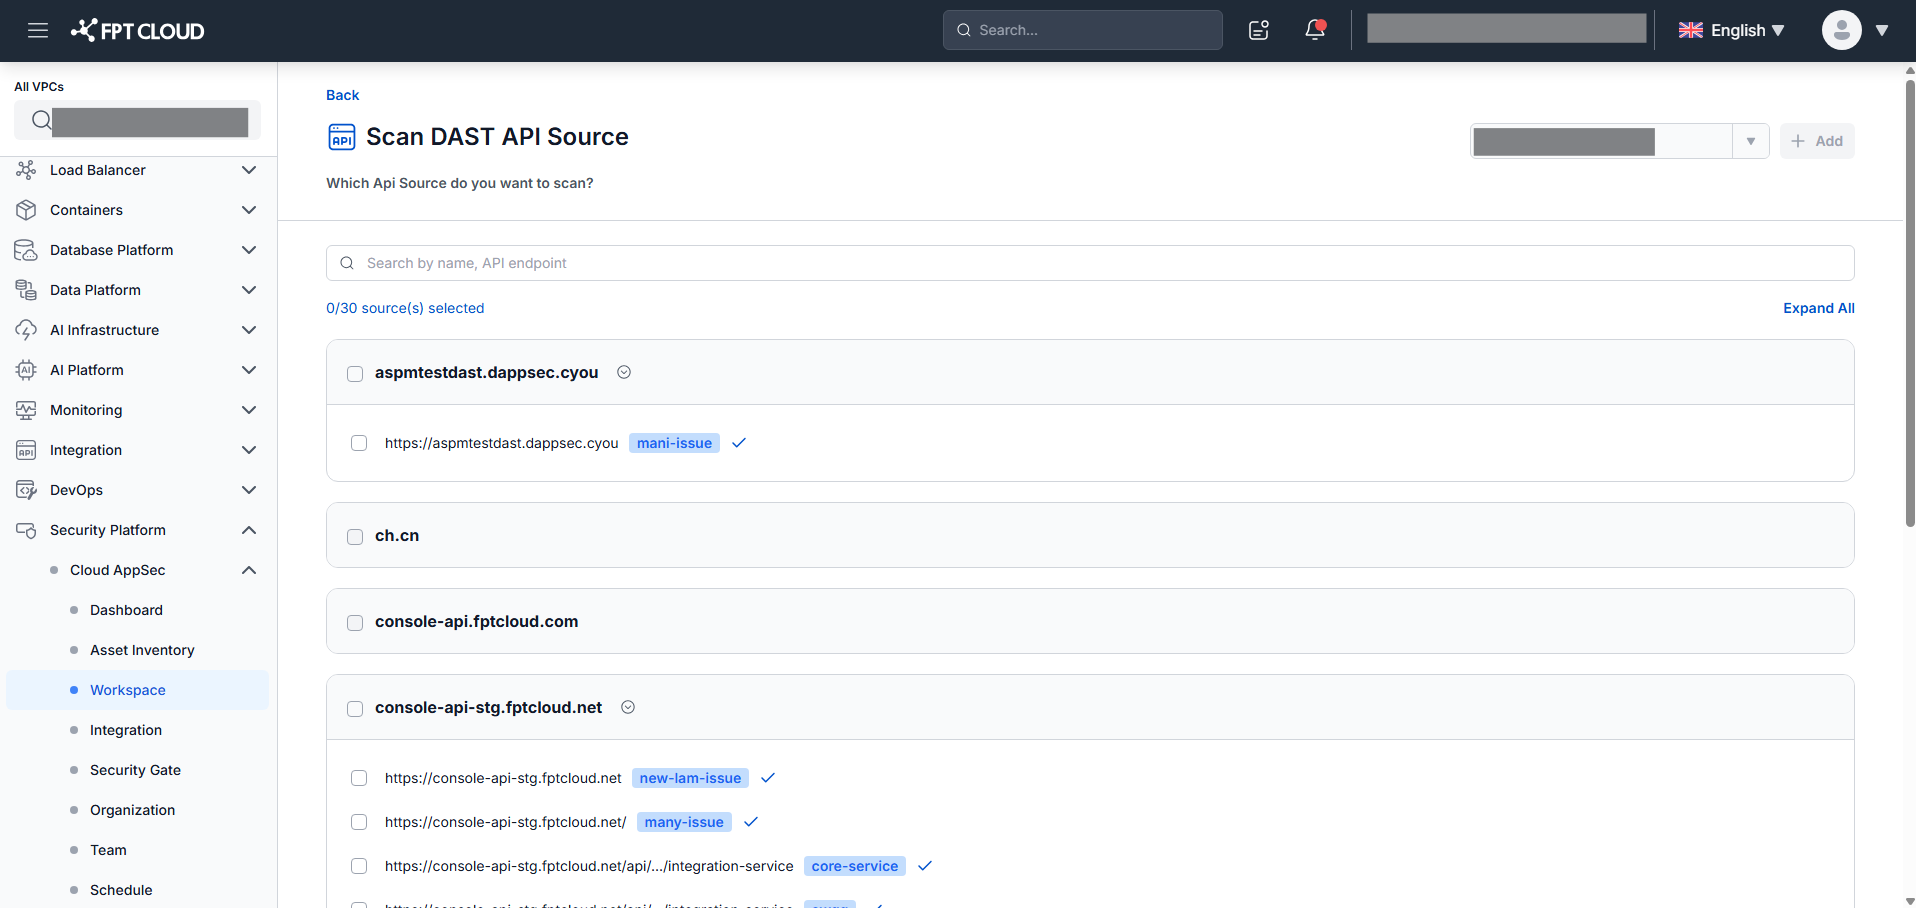The width and height of the screenshot is (1916, 908).
Task: Open the dropdown arrow beside the Add button
Action: point(1751,141)
